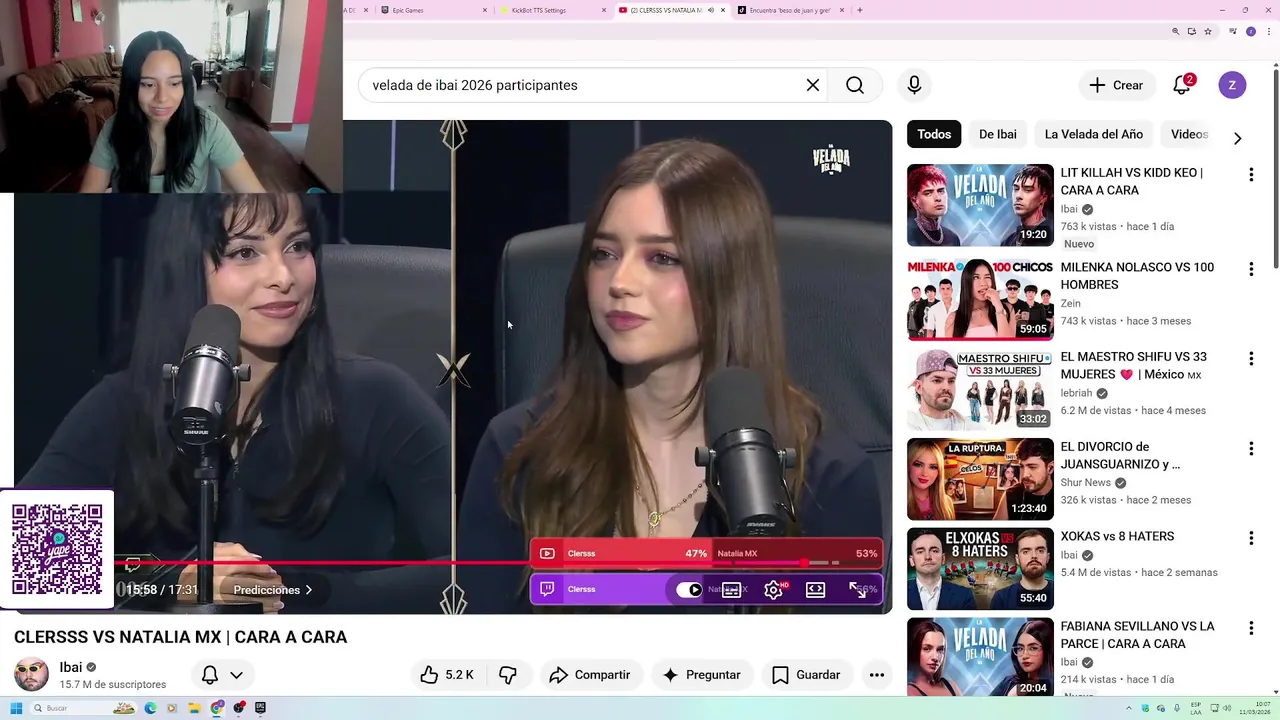Clear the YouTube search box text
Image resolution: width=1280 pixels, height=720 pixels.
point(813,85)
